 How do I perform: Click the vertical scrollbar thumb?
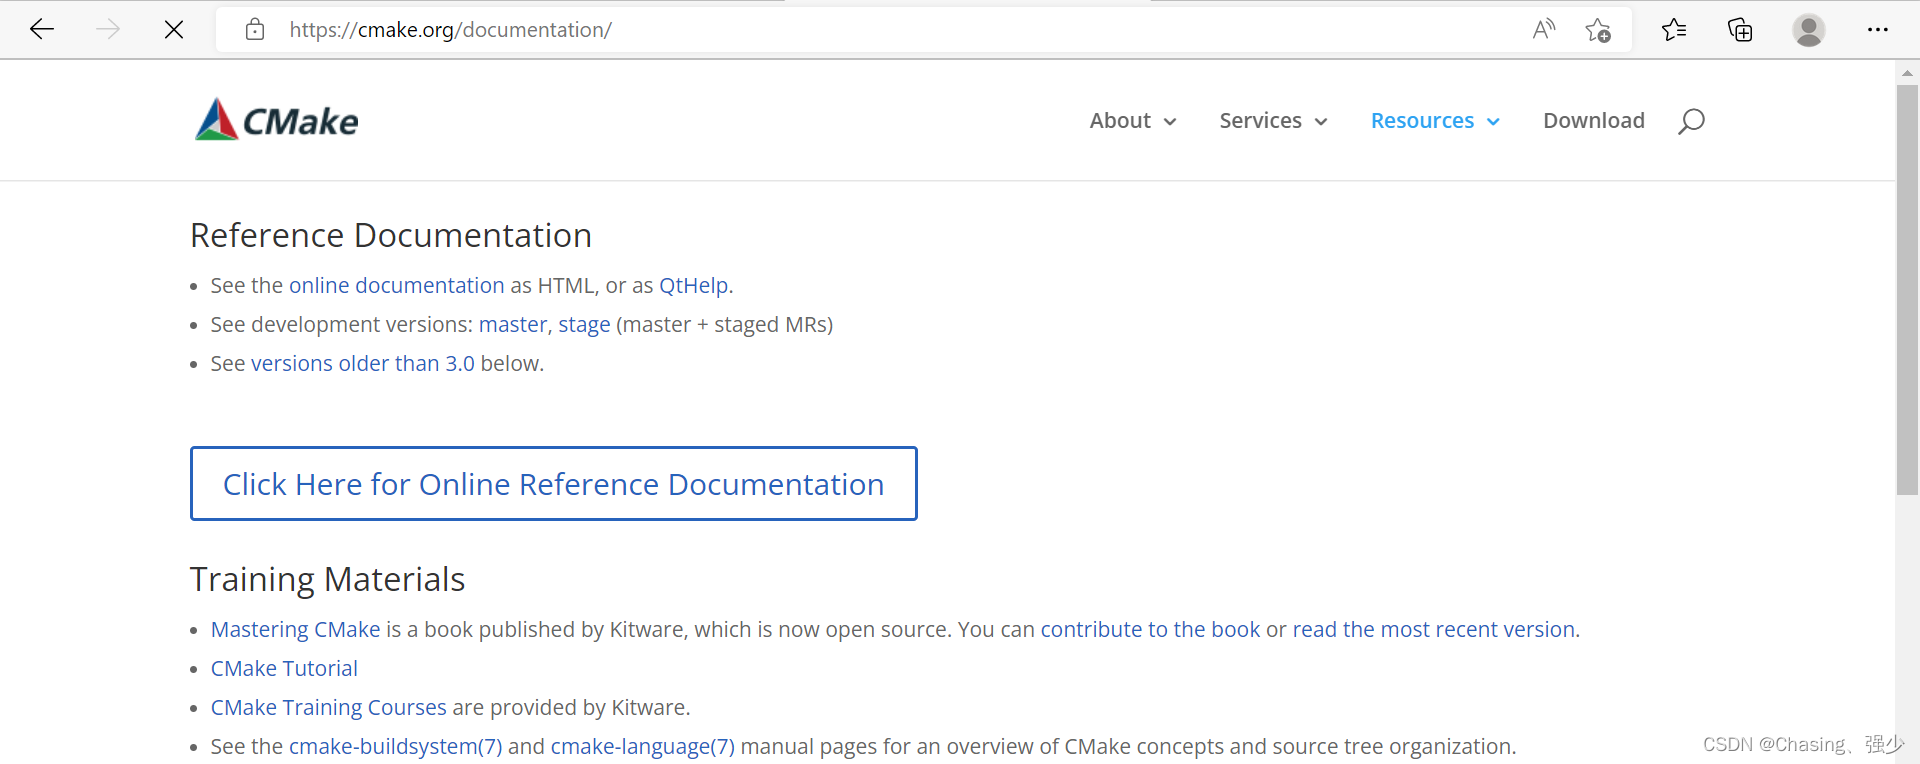1907,290
